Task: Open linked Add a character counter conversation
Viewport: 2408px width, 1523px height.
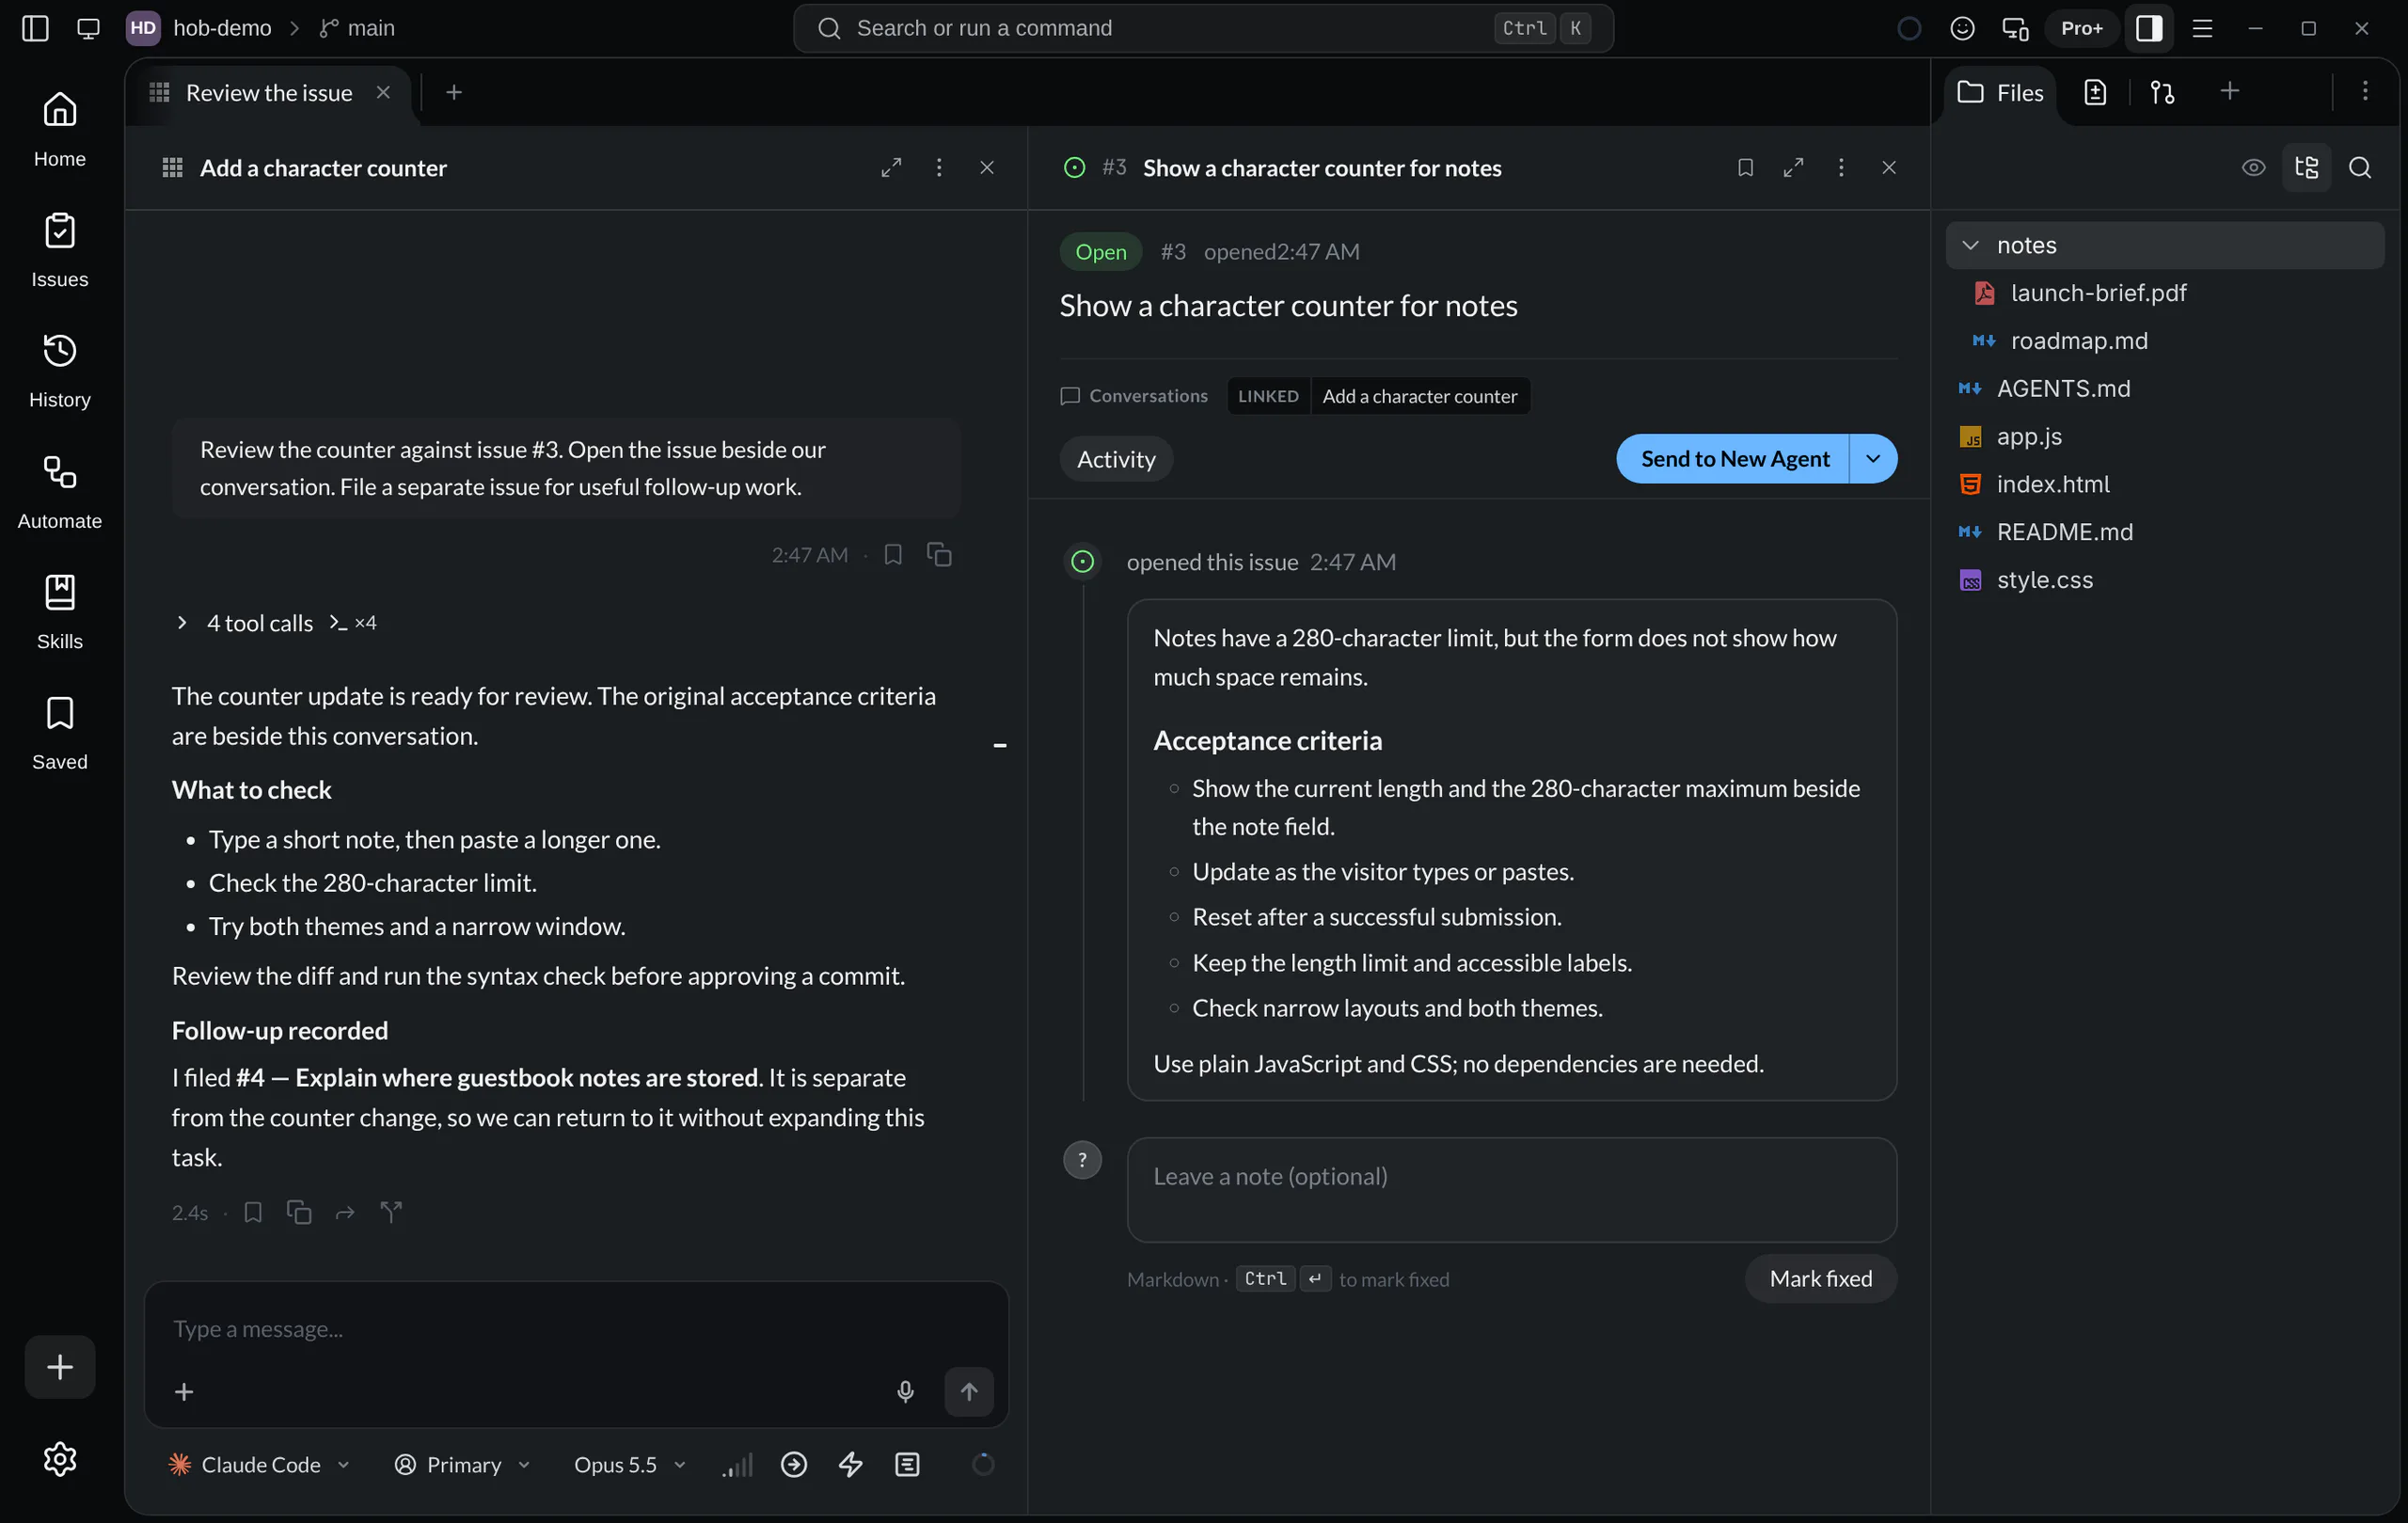Action: pyautogui.click(x=1419, y=396)
